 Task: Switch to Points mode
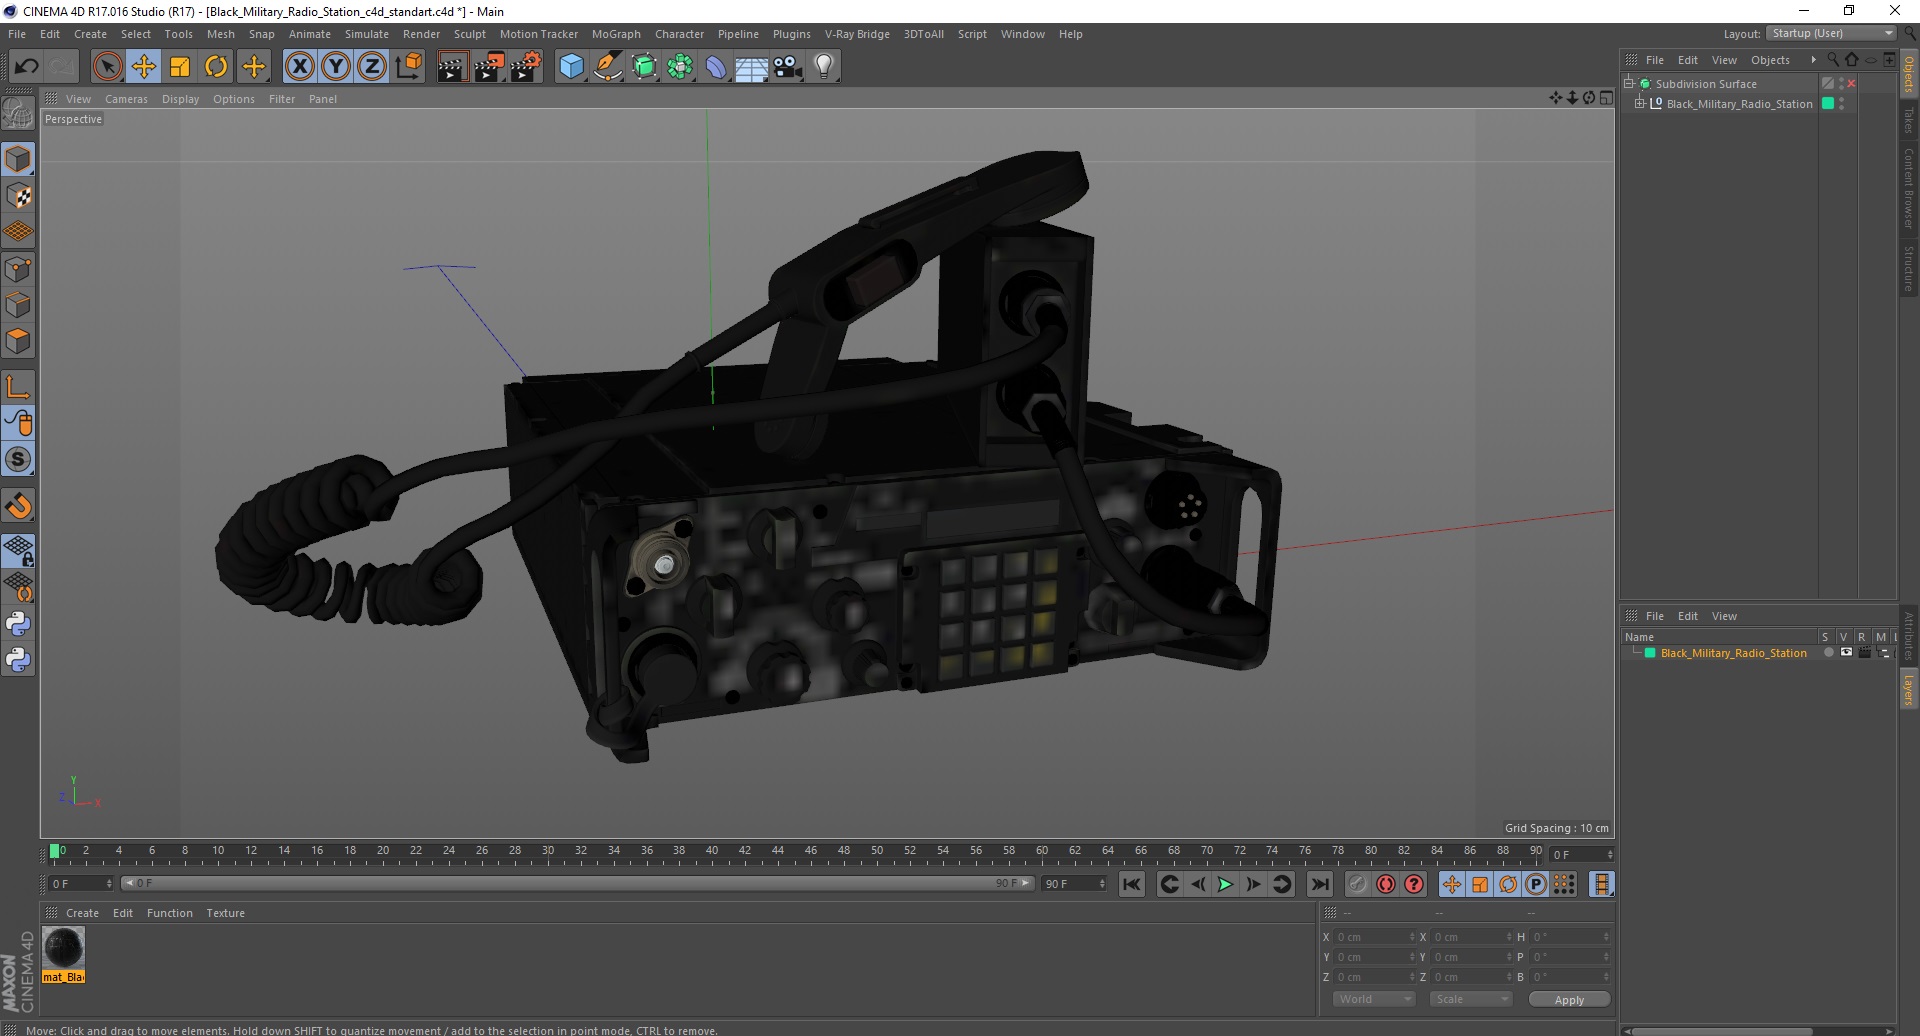18,269
